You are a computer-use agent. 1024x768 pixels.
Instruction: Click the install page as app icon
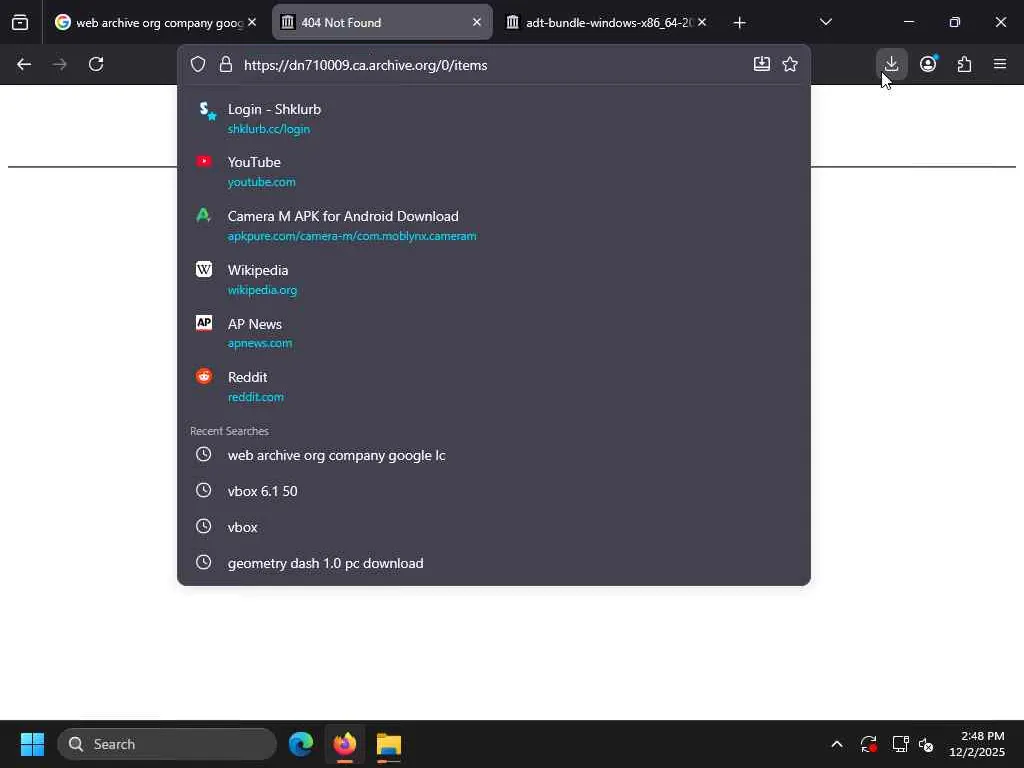[x=761, y=64]
